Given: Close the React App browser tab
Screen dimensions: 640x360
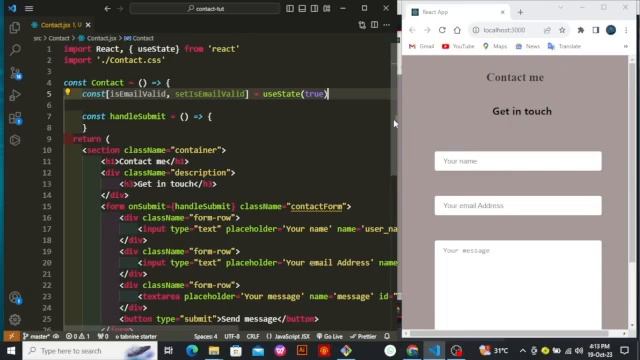Looking at the screenshot, I should click(502, 12).
